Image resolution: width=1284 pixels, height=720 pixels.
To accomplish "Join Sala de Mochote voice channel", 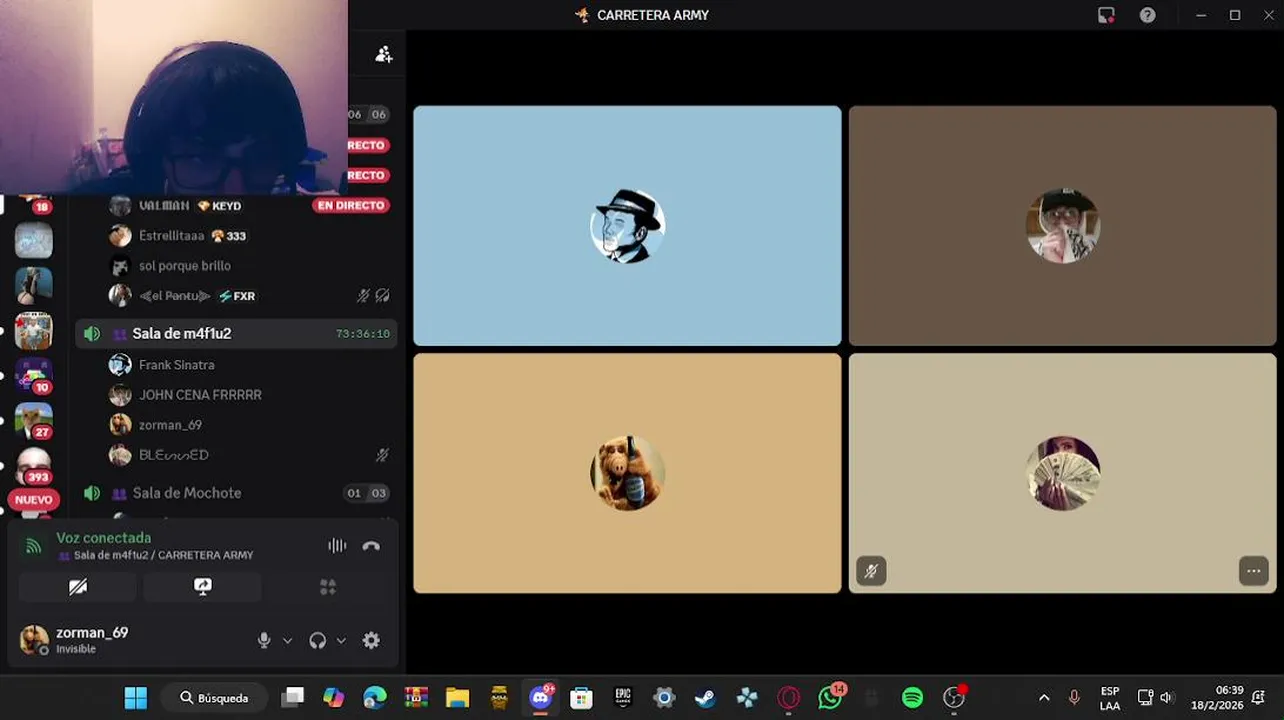I will coord(236,493).
